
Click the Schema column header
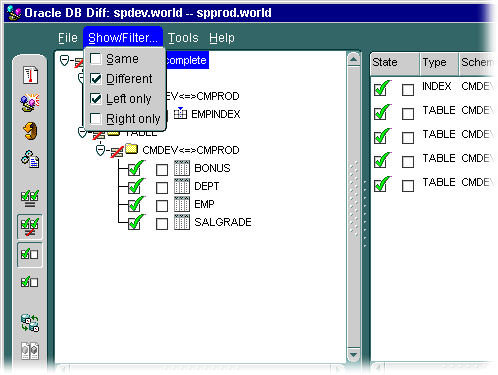[x=477, y=63]
